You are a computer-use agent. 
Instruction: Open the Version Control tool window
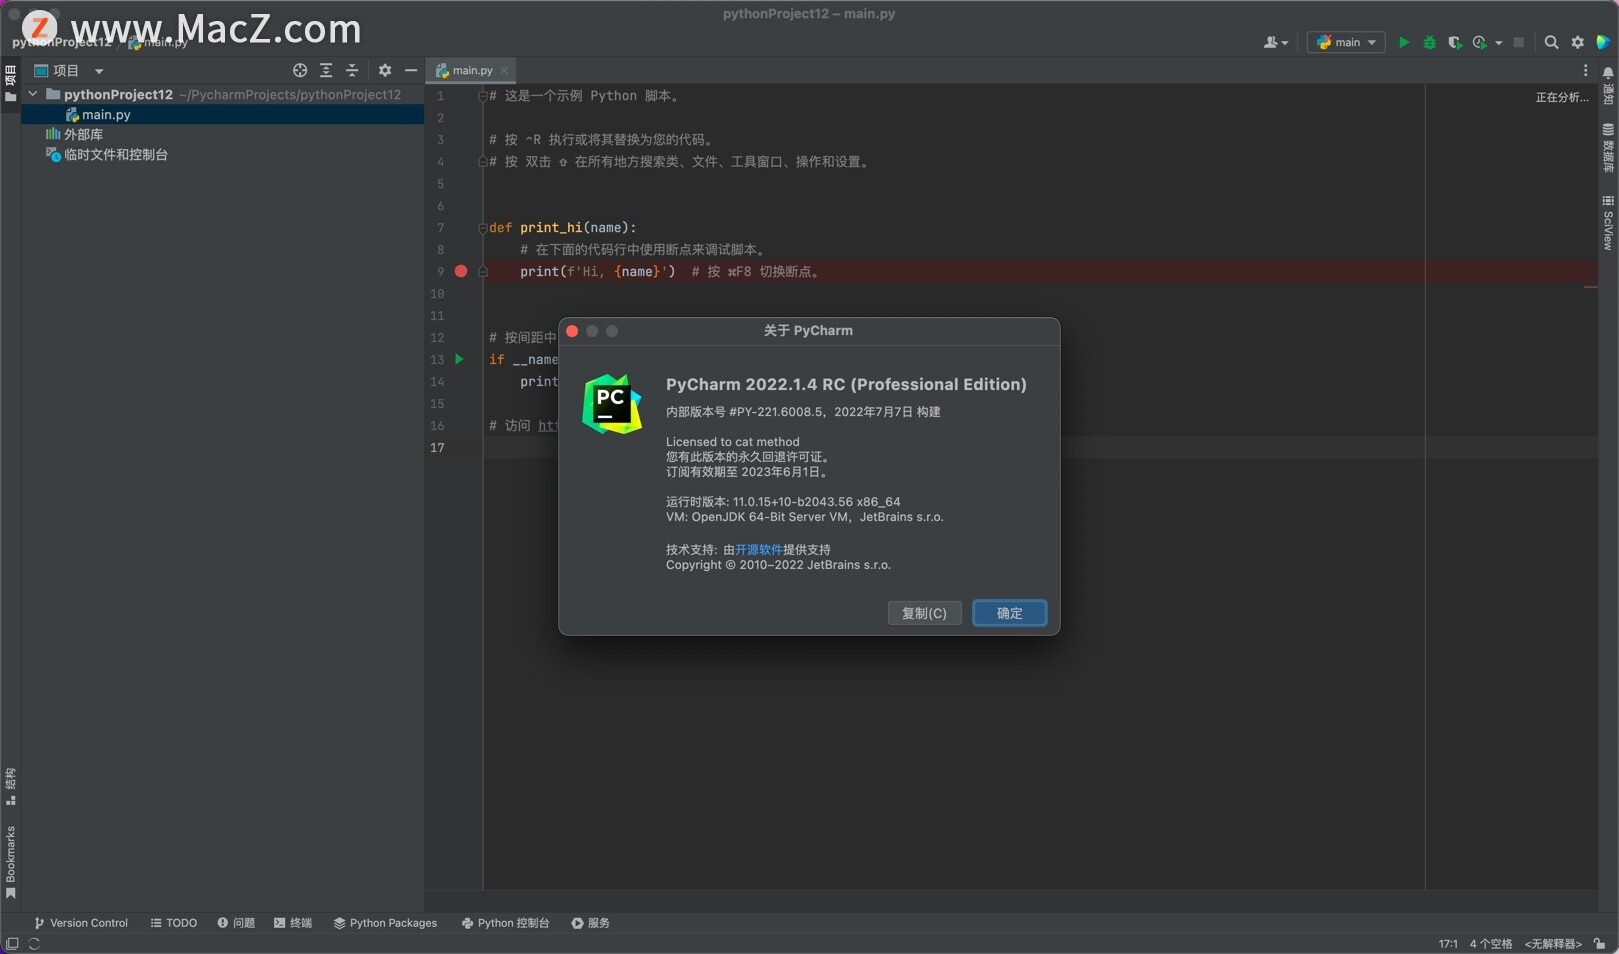pos(81,923)
